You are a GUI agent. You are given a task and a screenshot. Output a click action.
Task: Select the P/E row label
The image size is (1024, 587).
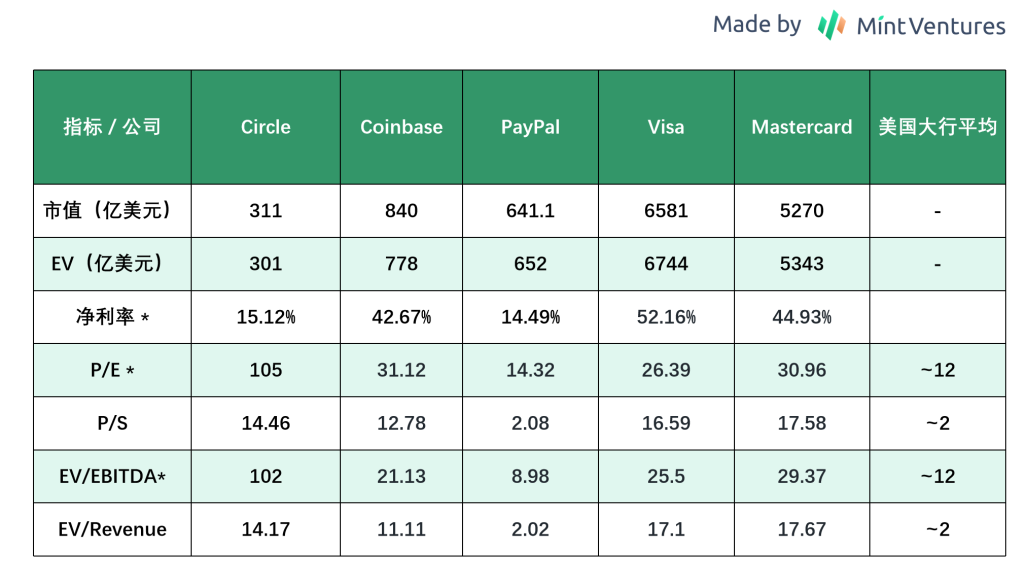tap(112, 370)
